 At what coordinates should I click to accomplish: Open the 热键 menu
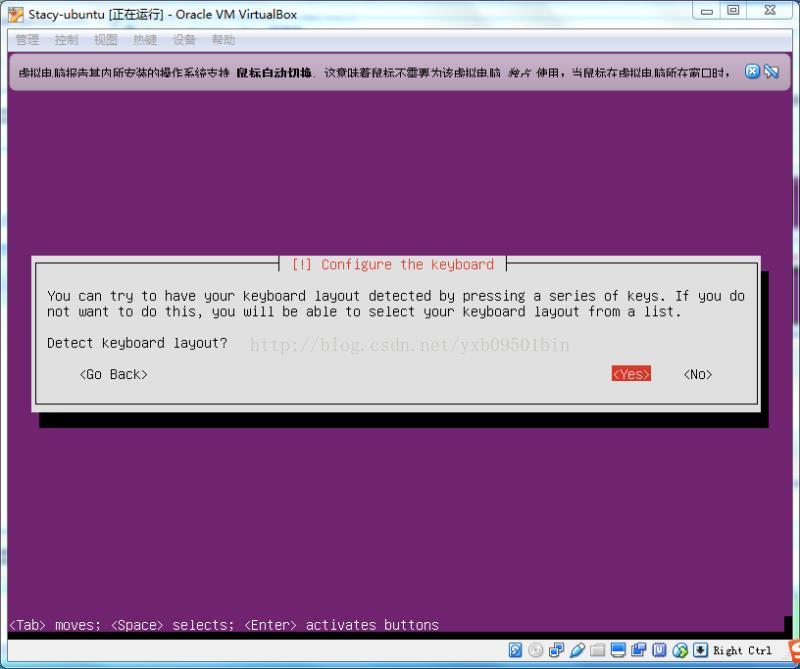(x=145, y=40)
